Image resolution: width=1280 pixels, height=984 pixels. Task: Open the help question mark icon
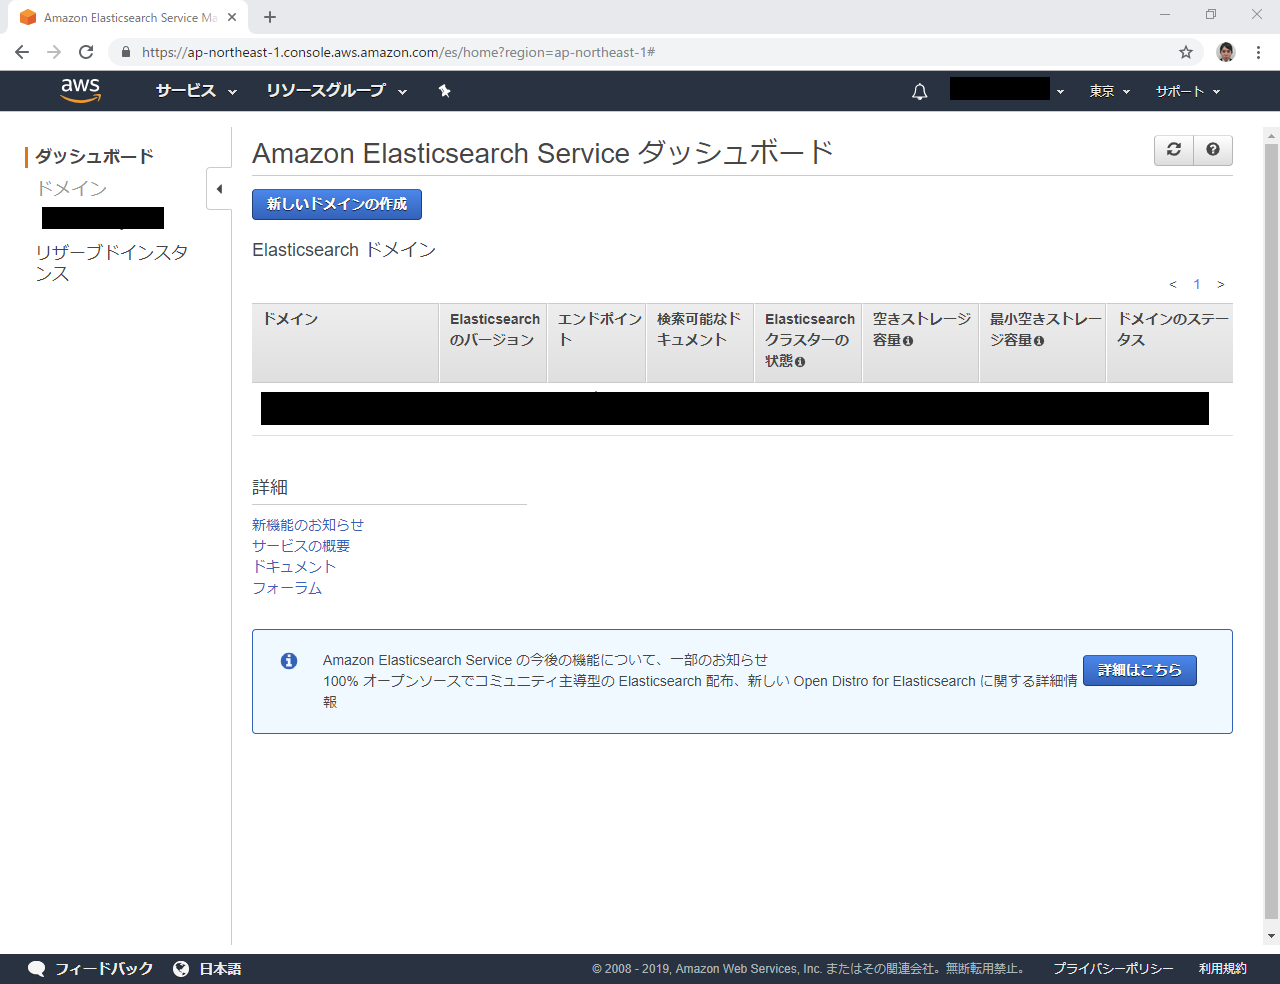(1213, 150)
